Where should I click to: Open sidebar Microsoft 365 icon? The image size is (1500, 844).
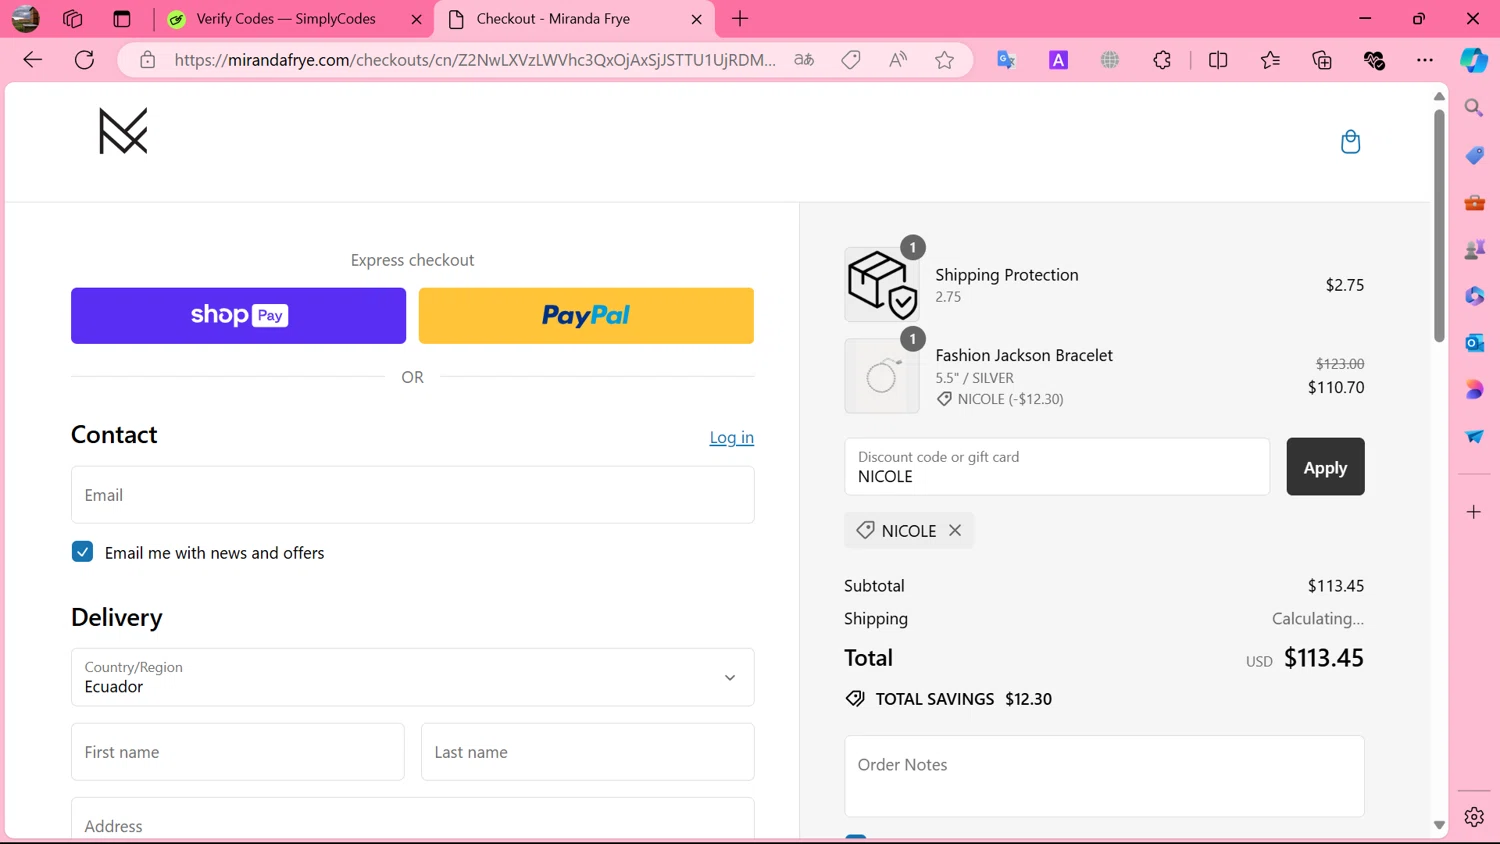tap(1474, 296)
